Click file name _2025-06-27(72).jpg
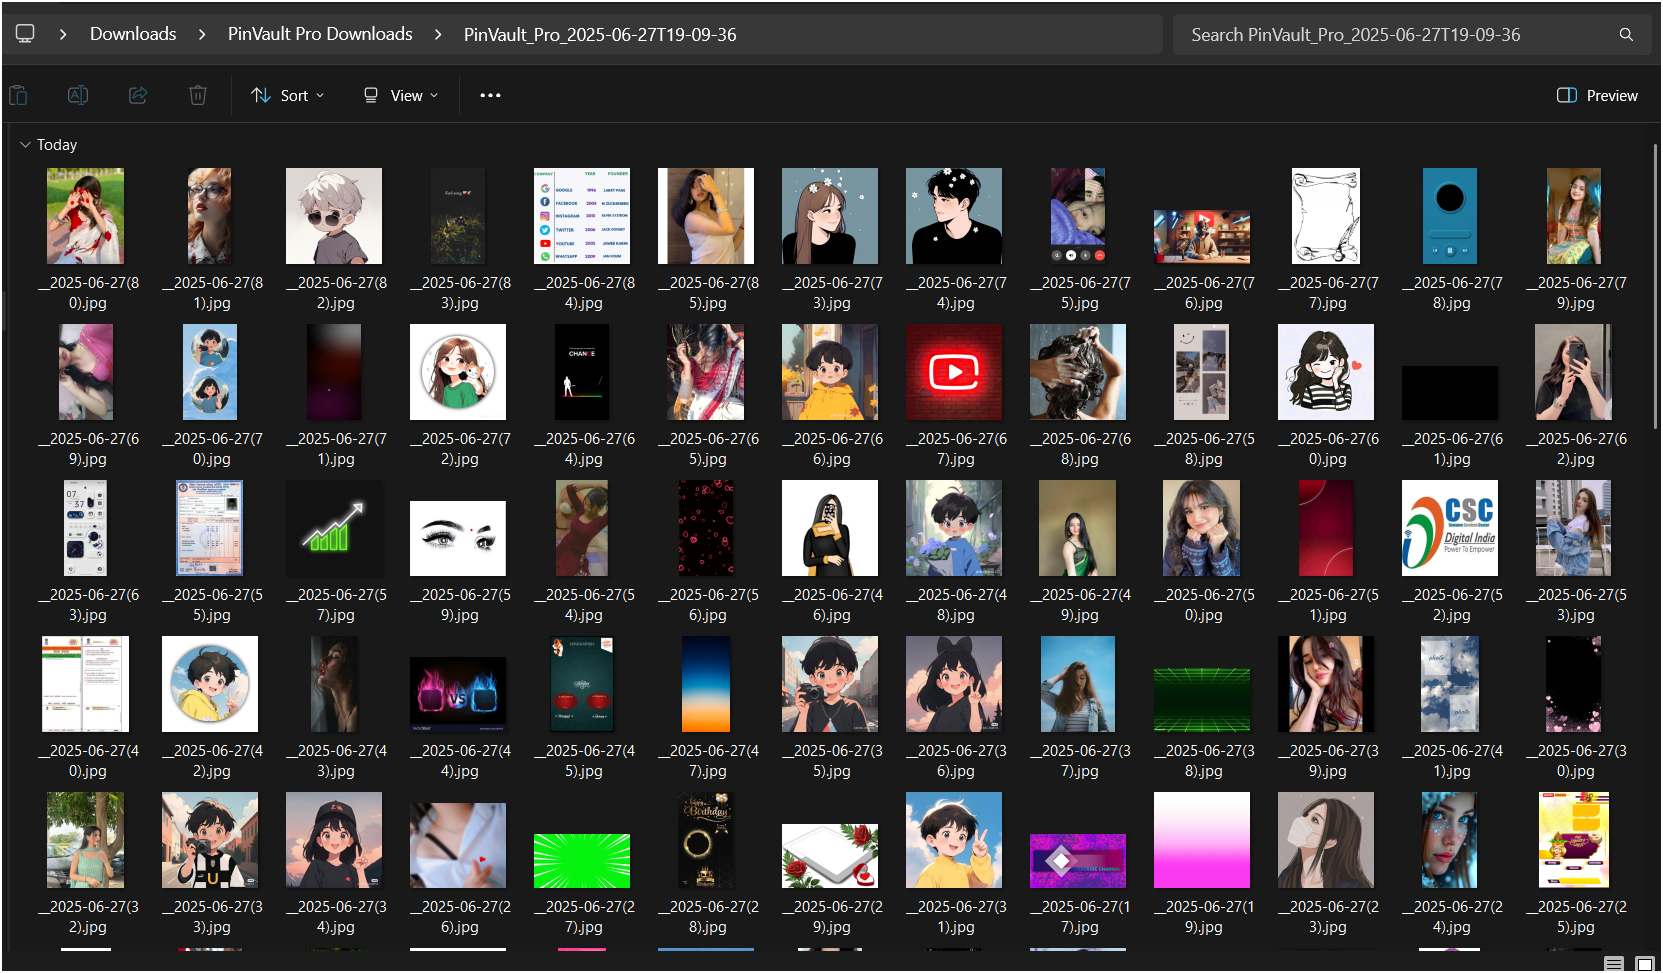 (460, 449)
